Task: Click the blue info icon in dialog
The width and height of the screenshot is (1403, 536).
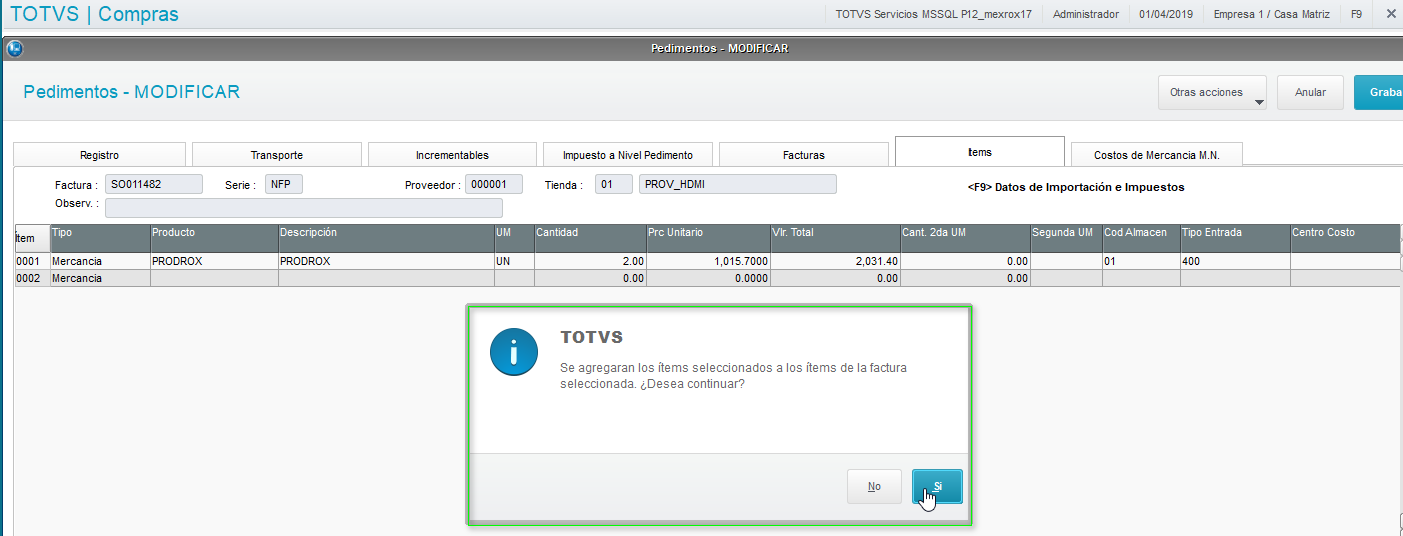Action: pyautogui.click(x=515, y=351)
